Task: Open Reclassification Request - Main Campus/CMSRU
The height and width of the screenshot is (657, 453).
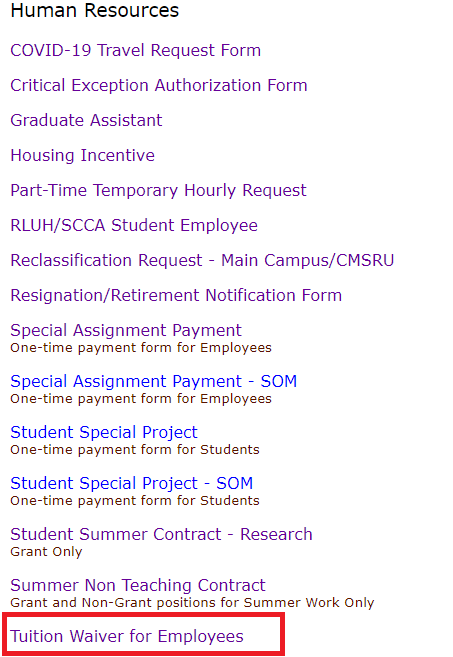Action: (202, 260)
